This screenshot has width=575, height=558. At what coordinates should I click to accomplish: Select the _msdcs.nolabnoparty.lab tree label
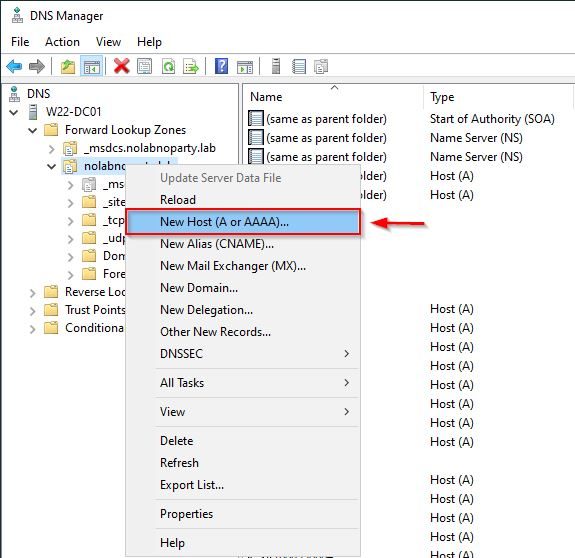click(x=150, y=148)
